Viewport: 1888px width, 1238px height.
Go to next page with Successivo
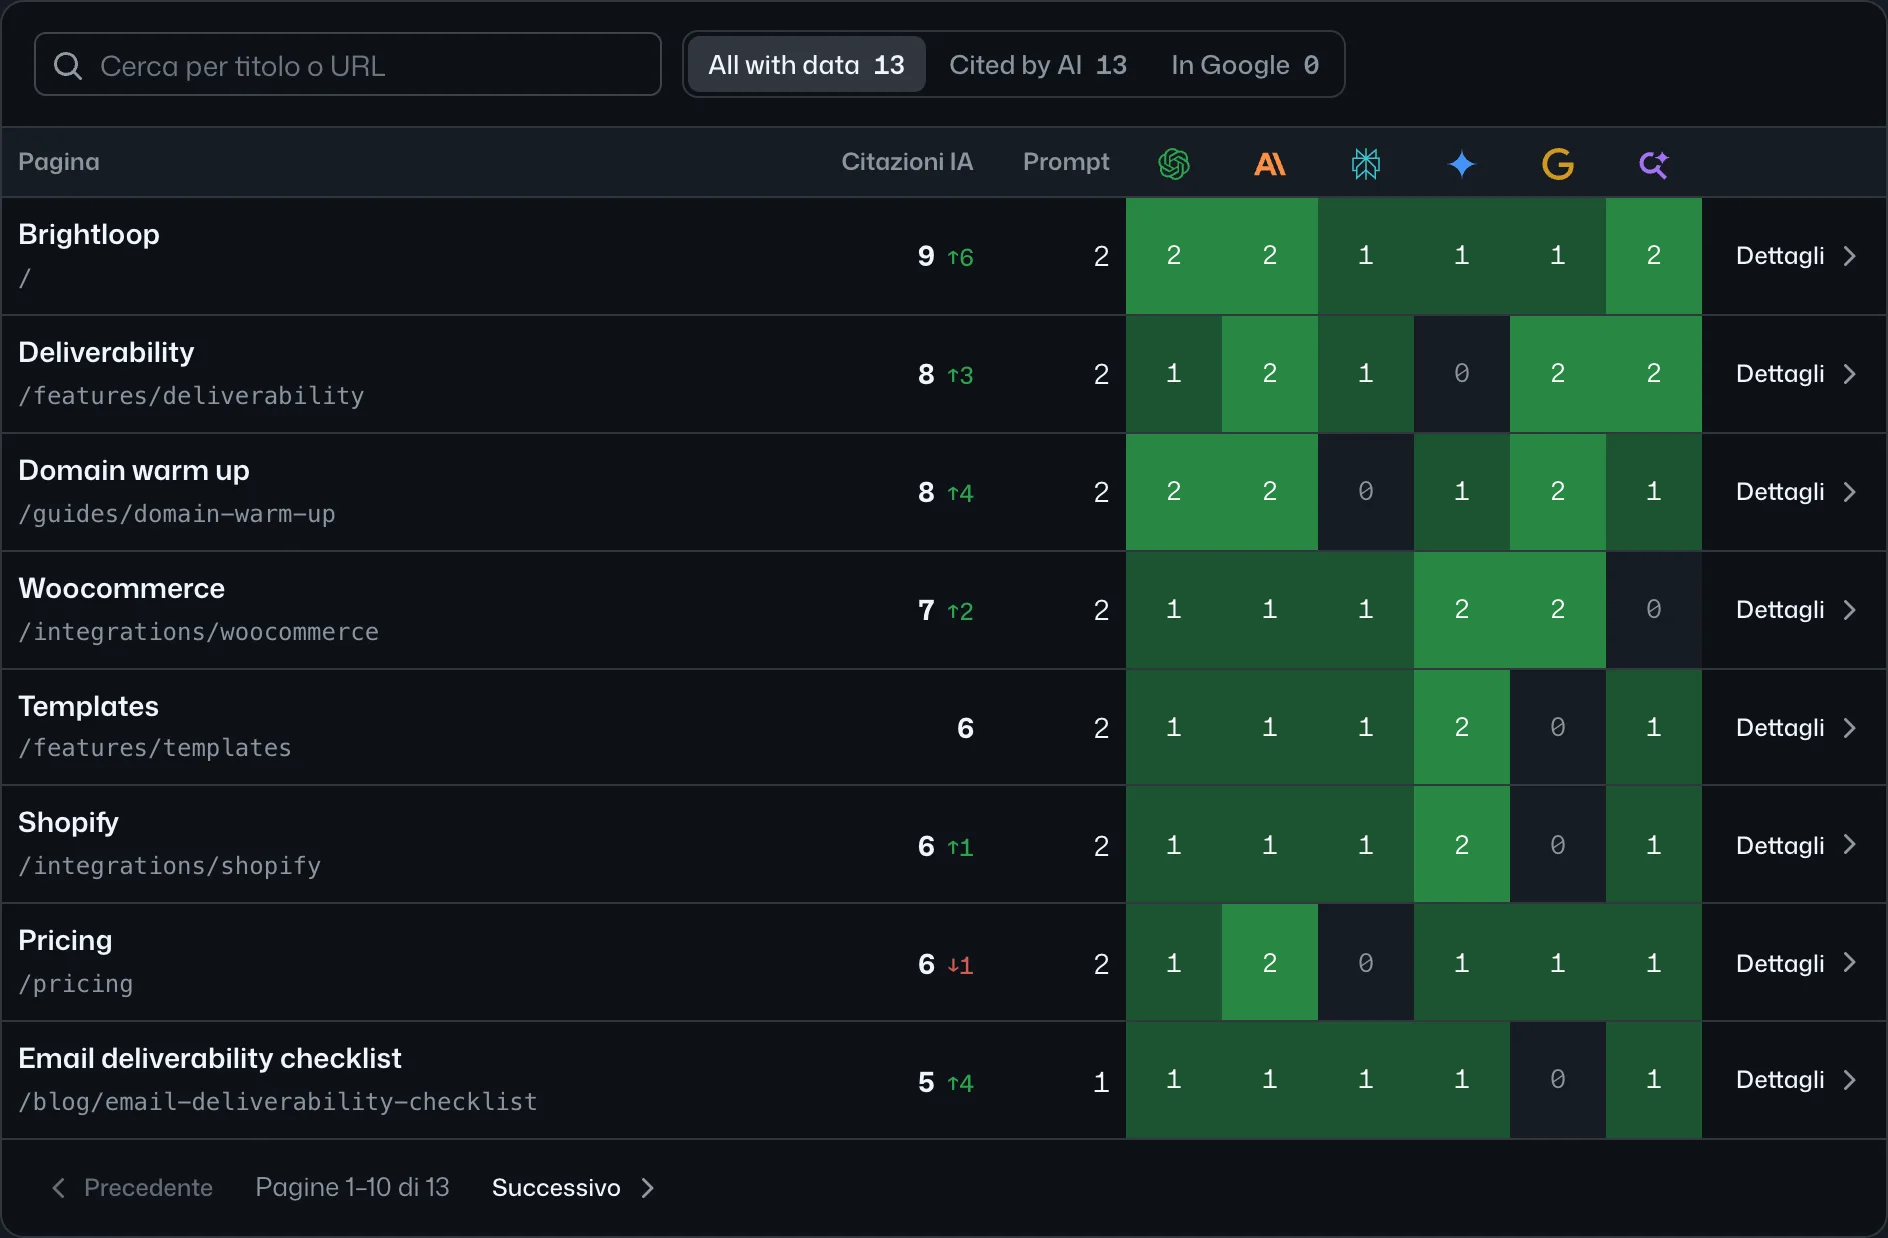[573, 1188]
